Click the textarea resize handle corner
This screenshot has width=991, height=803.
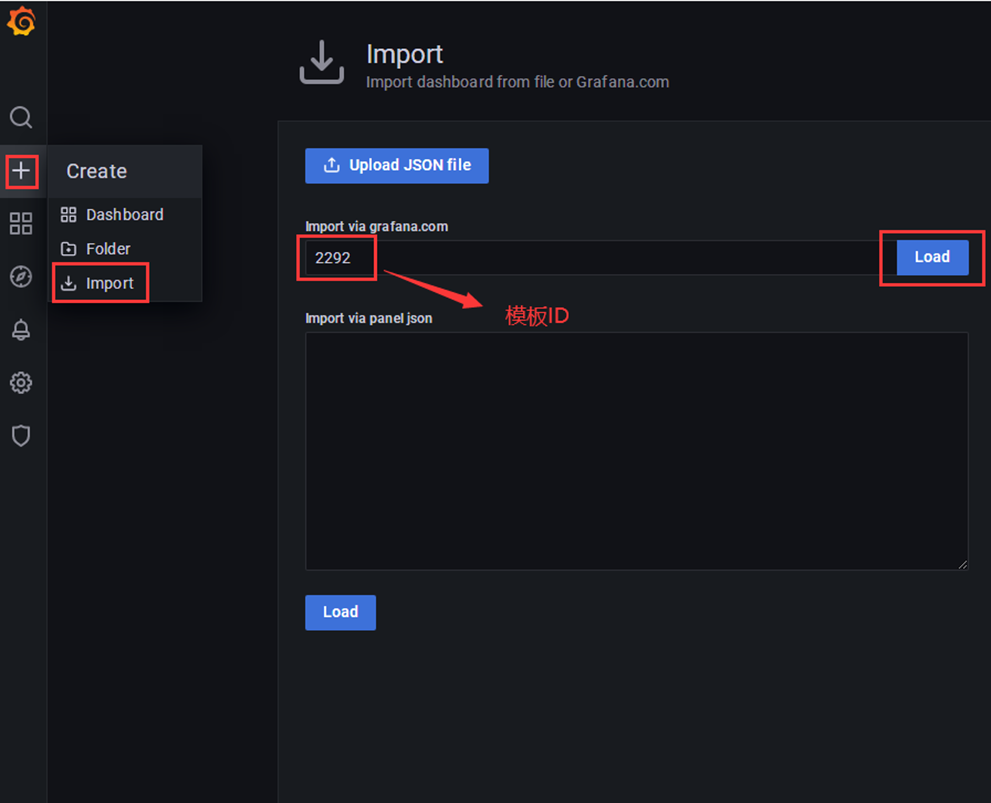point(962,564)
